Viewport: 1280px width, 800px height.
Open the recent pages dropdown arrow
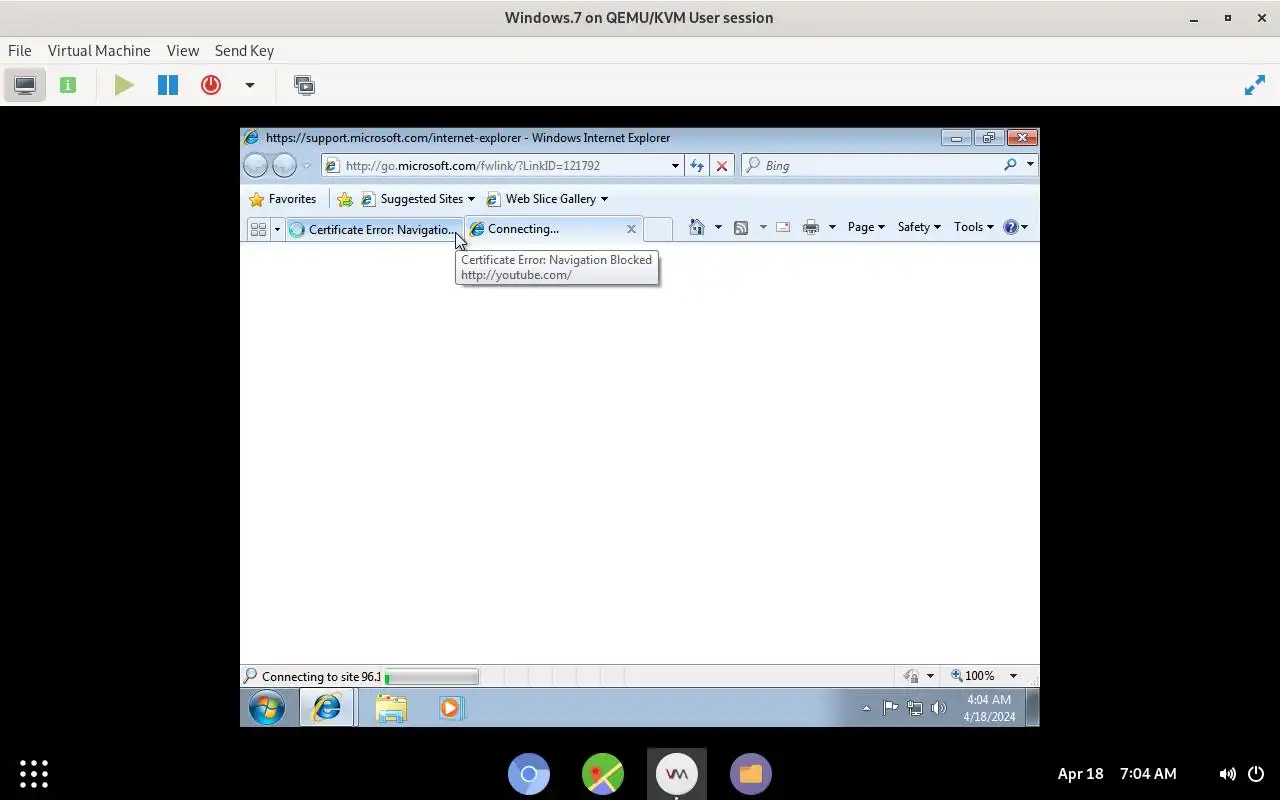(307, 166)
